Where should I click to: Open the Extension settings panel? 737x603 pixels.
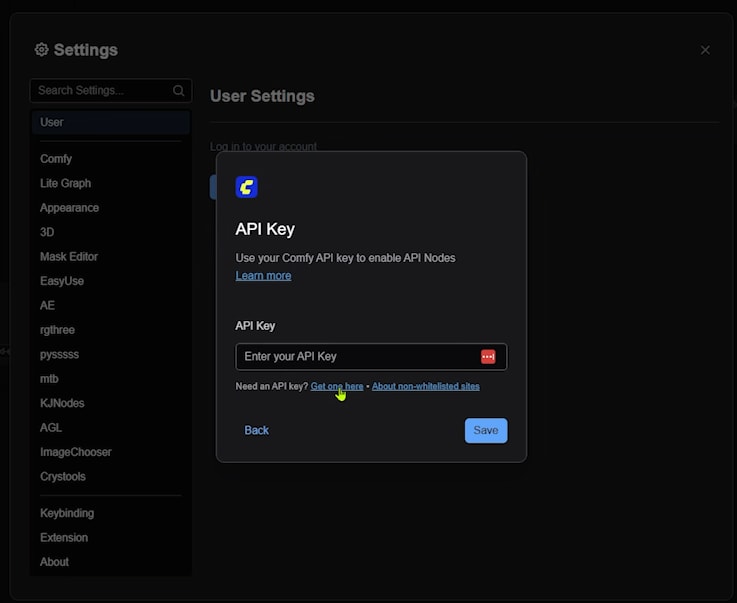(x=111, y=538)
